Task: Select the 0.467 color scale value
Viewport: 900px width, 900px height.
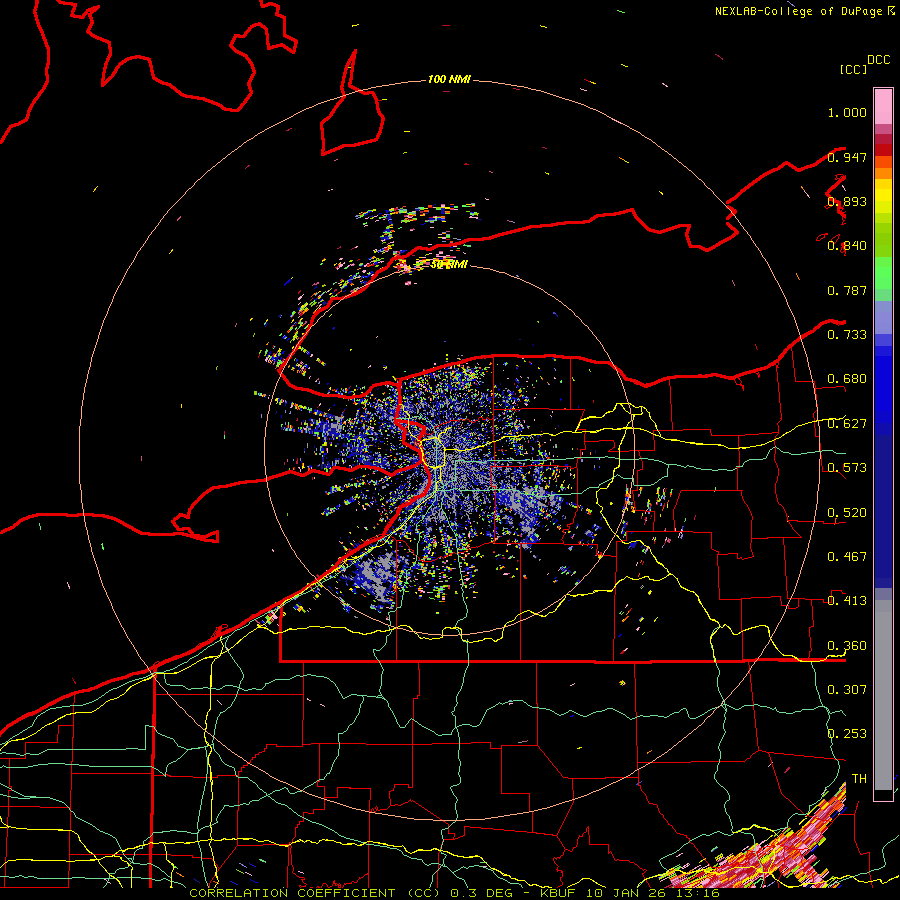Action: coord(847,557)
